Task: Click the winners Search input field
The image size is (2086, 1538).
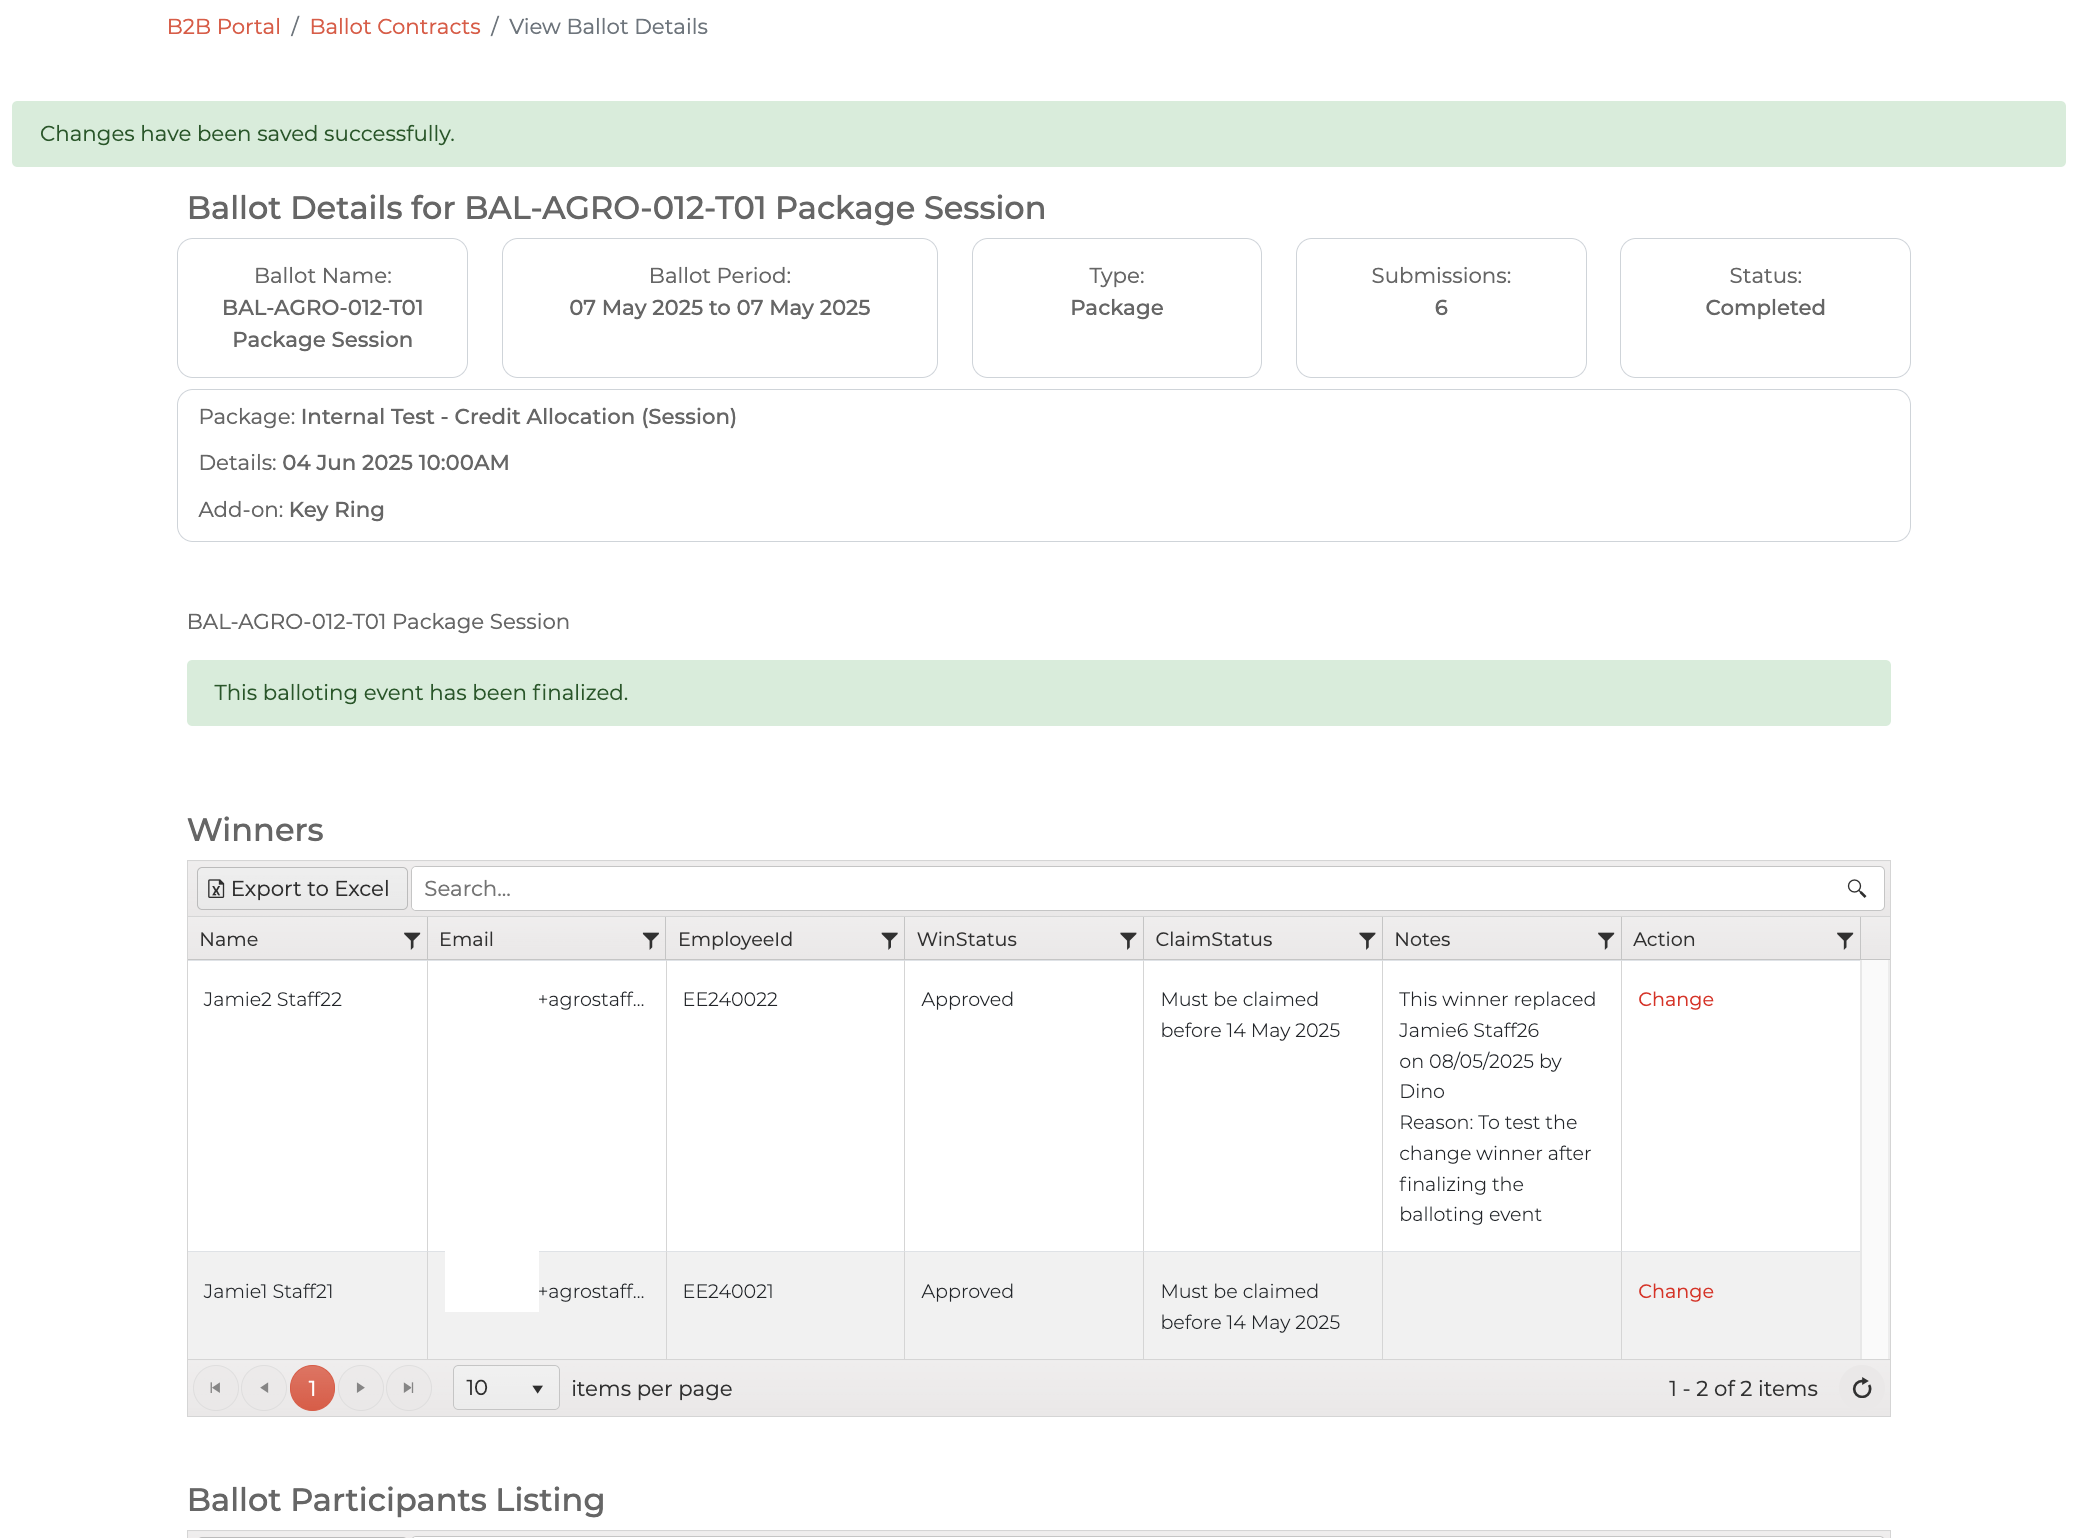Action: [x=1120, y=889]
